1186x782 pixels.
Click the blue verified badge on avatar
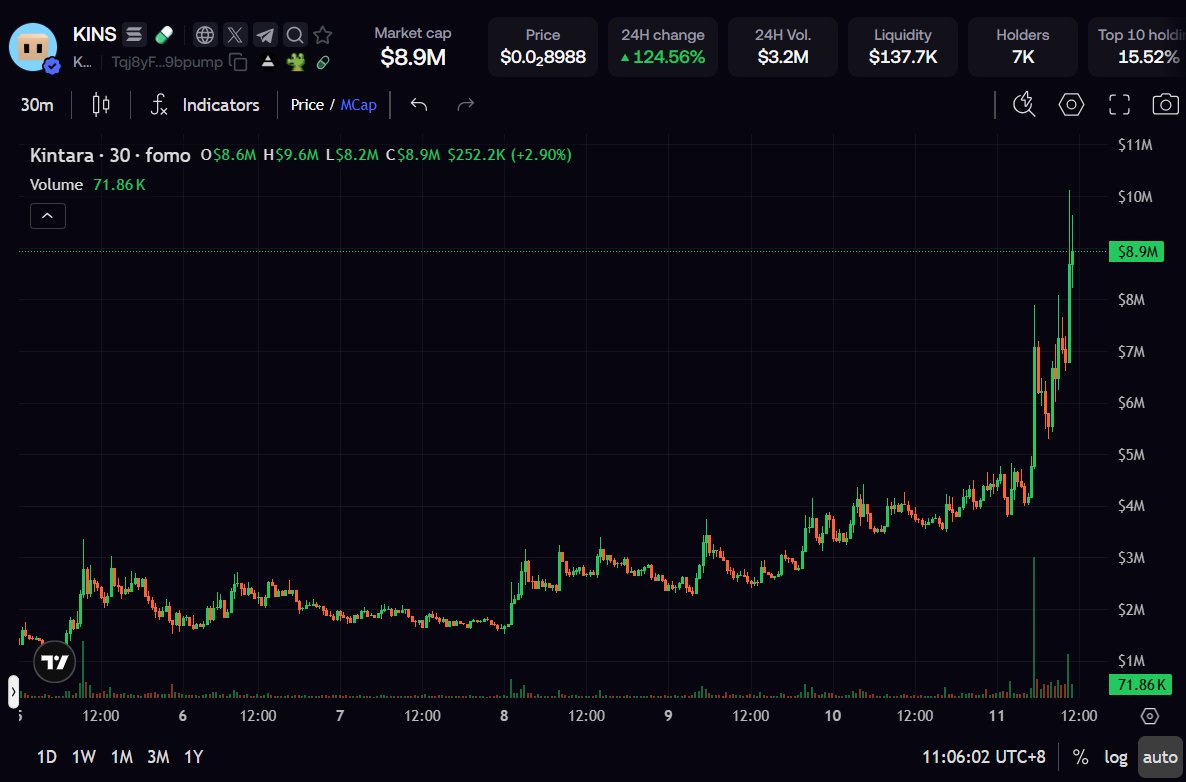[51, 66]
